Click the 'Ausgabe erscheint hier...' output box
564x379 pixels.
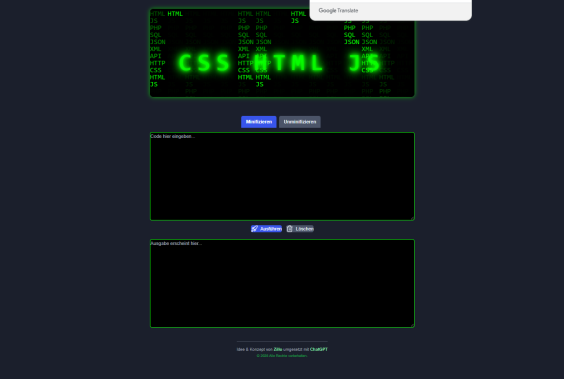tap(282, 283)
